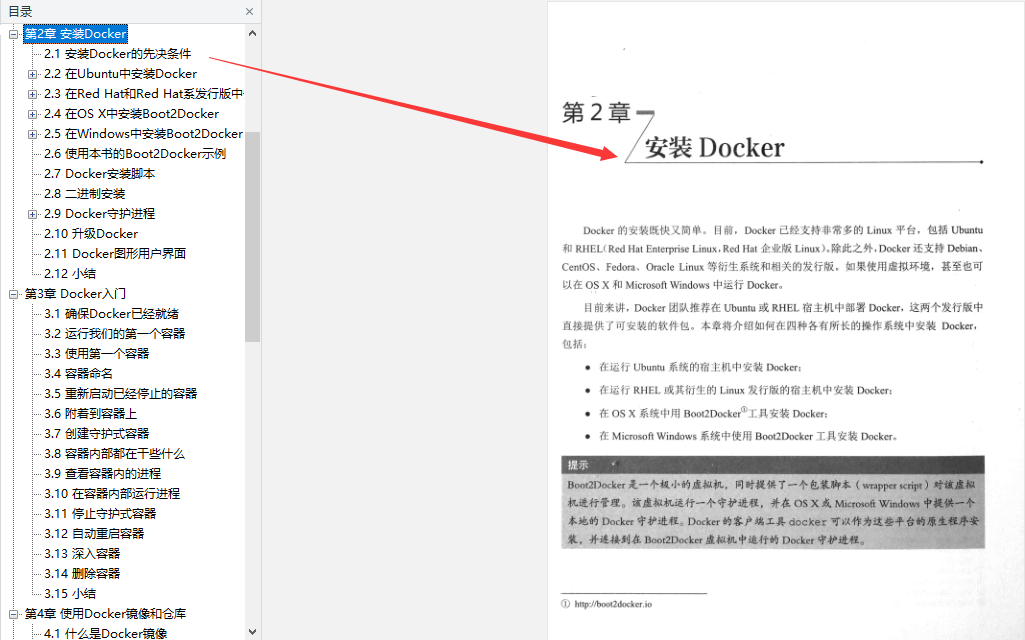Select the 第2章 安装Docker entry
This screenshot has width=1025, height=640.
(x=75, y=34)
